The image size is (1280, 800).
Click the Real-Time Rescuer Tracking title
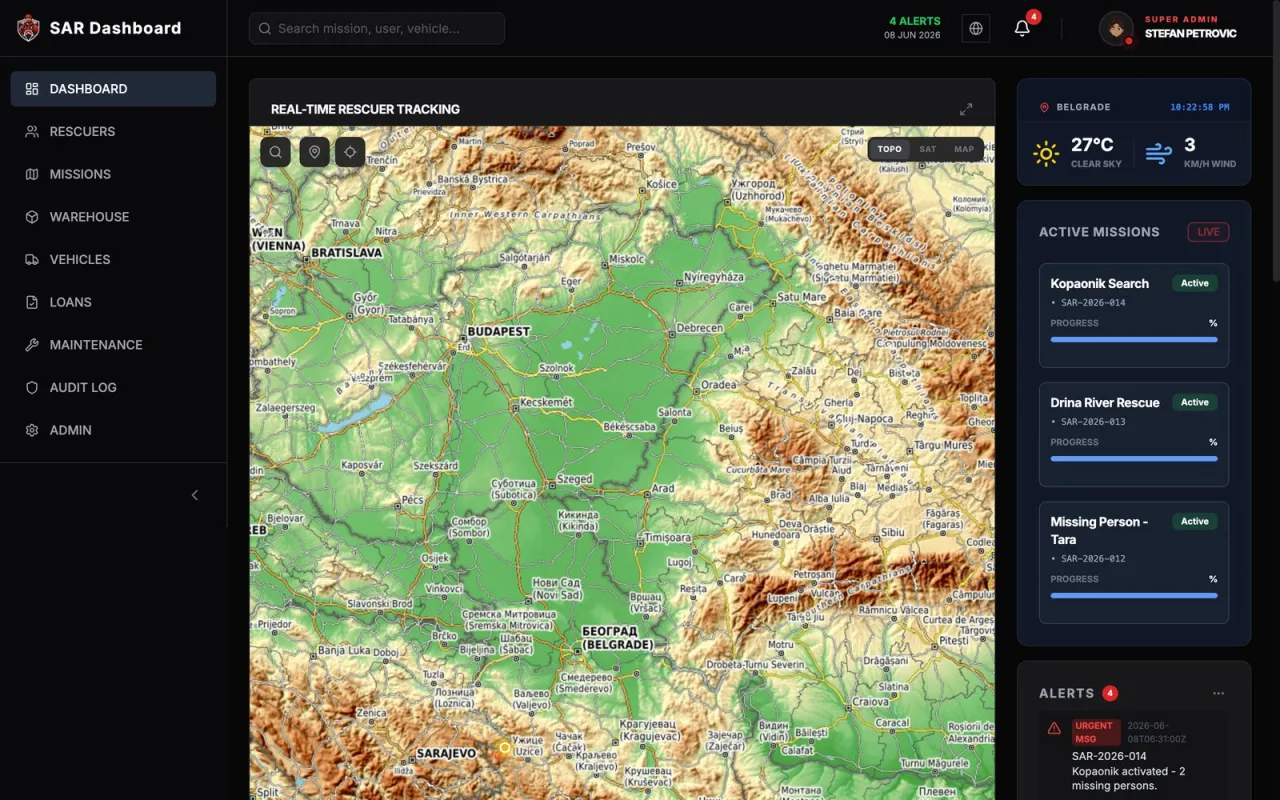click(x=365, y=109)
